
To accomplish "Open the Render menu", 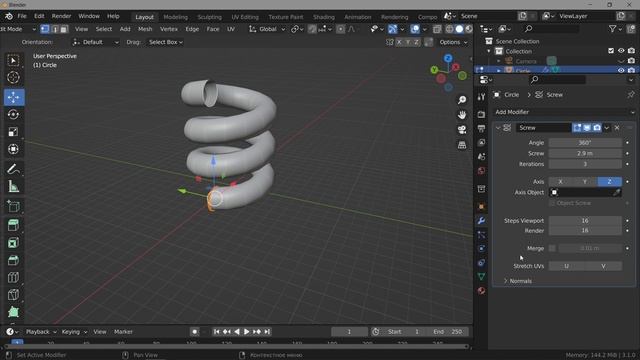I will [x=61, y=16].
